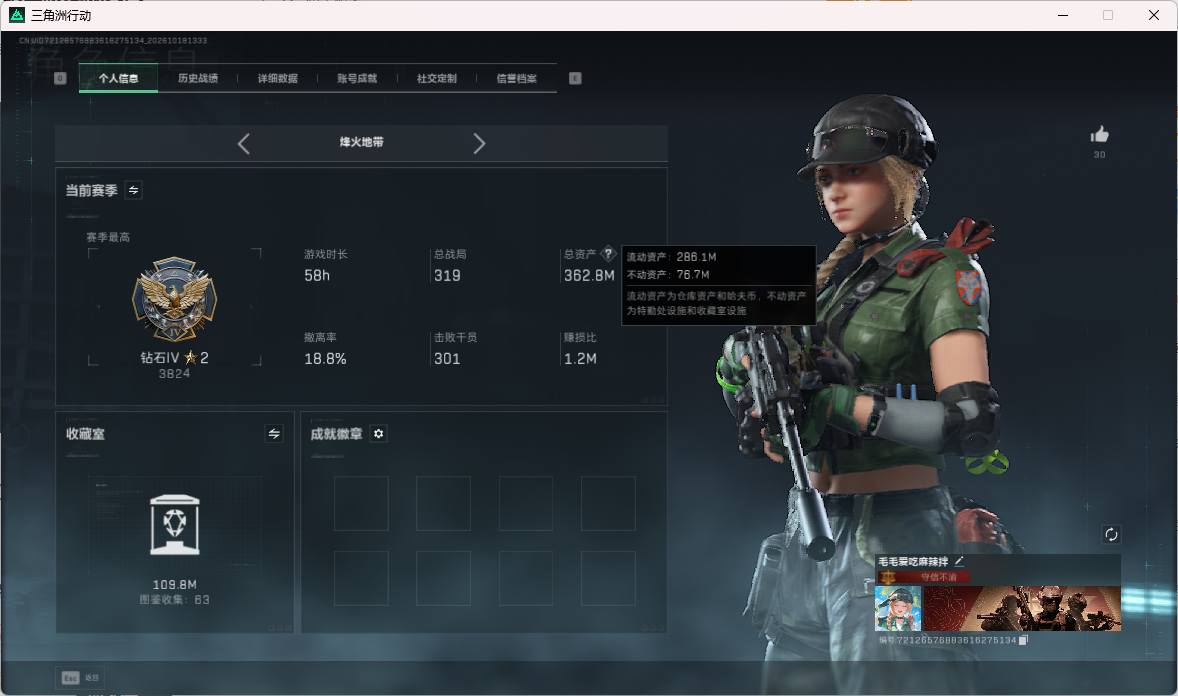Give a like with the thumbs-up icon

1100,135
